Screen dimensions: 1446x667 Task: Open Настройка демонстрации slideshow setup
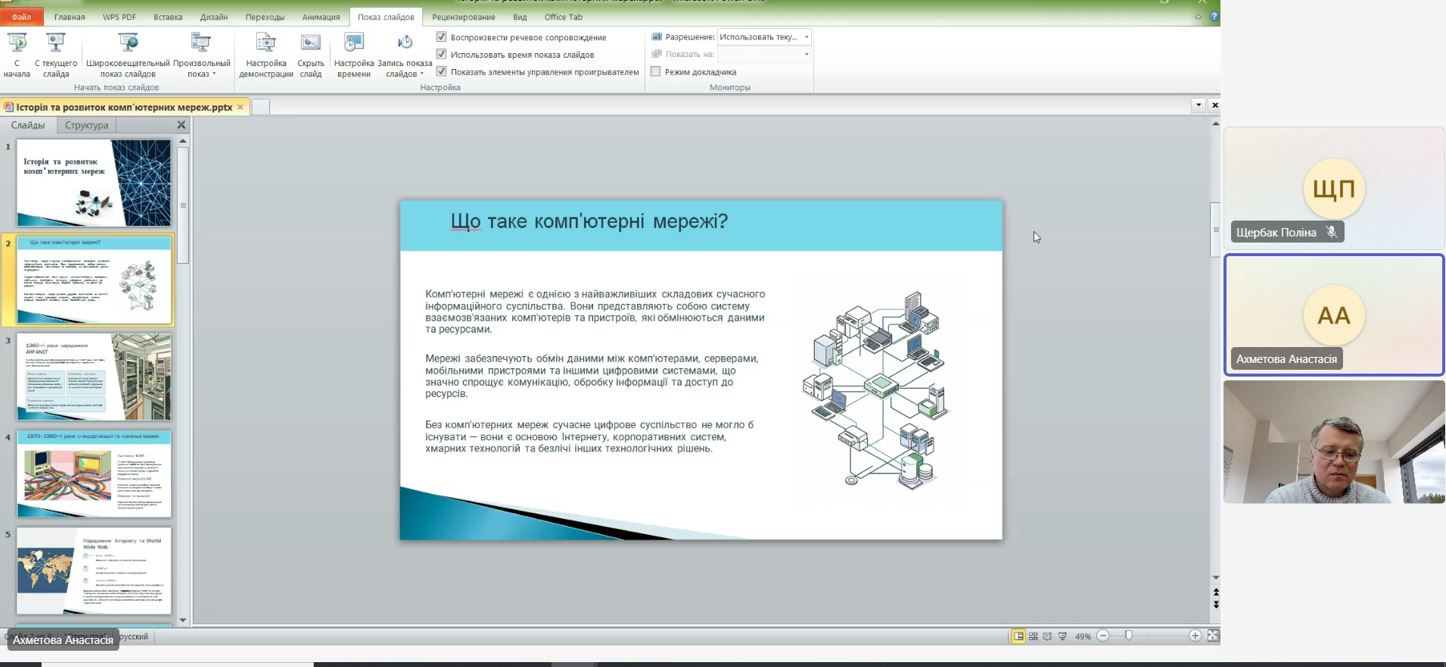tap(266, 45)
